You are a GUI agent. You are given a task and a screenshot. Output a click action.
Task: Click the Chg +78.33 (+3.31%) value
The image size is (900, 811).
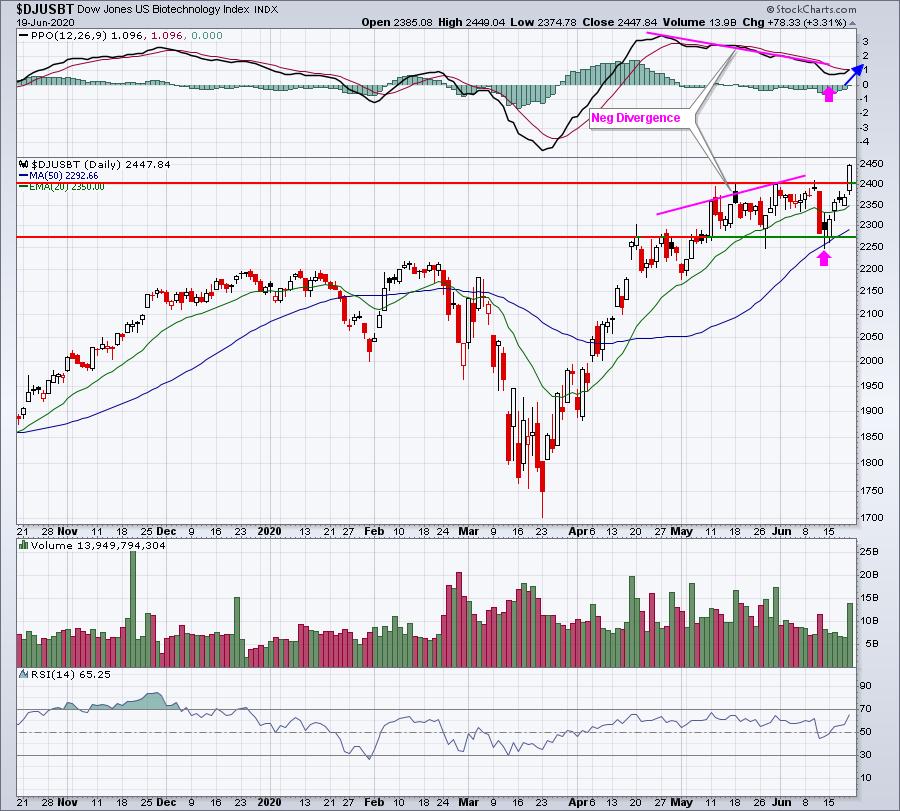pyautogui.click(x=794, y=22)
